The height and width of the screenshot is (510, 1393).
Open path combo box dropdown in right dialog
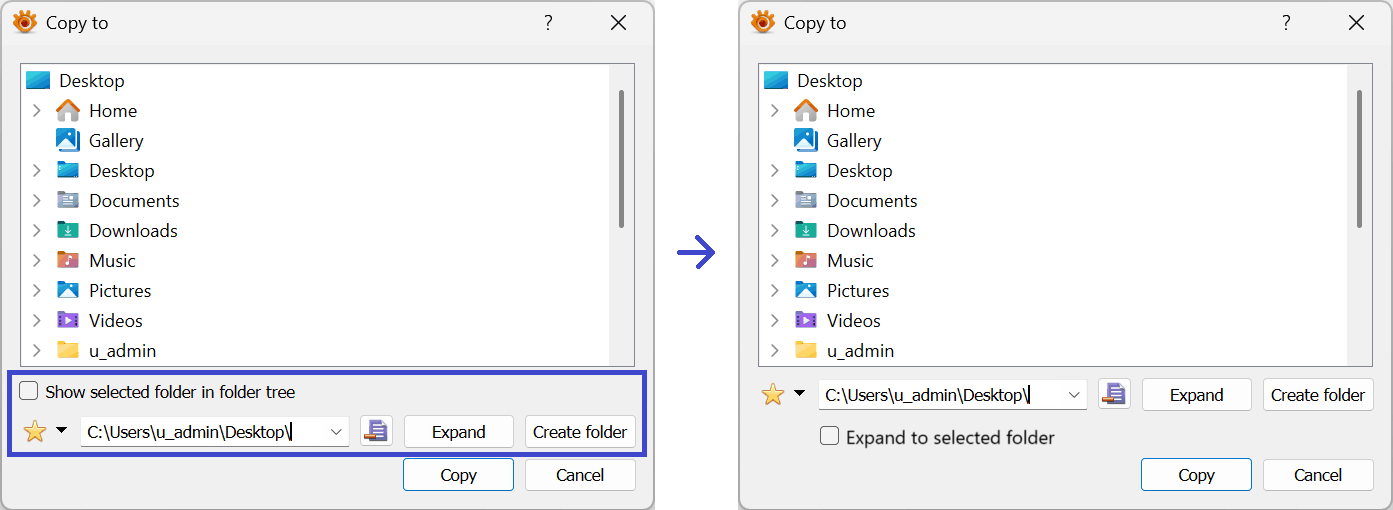click(x=1075, y=395)
